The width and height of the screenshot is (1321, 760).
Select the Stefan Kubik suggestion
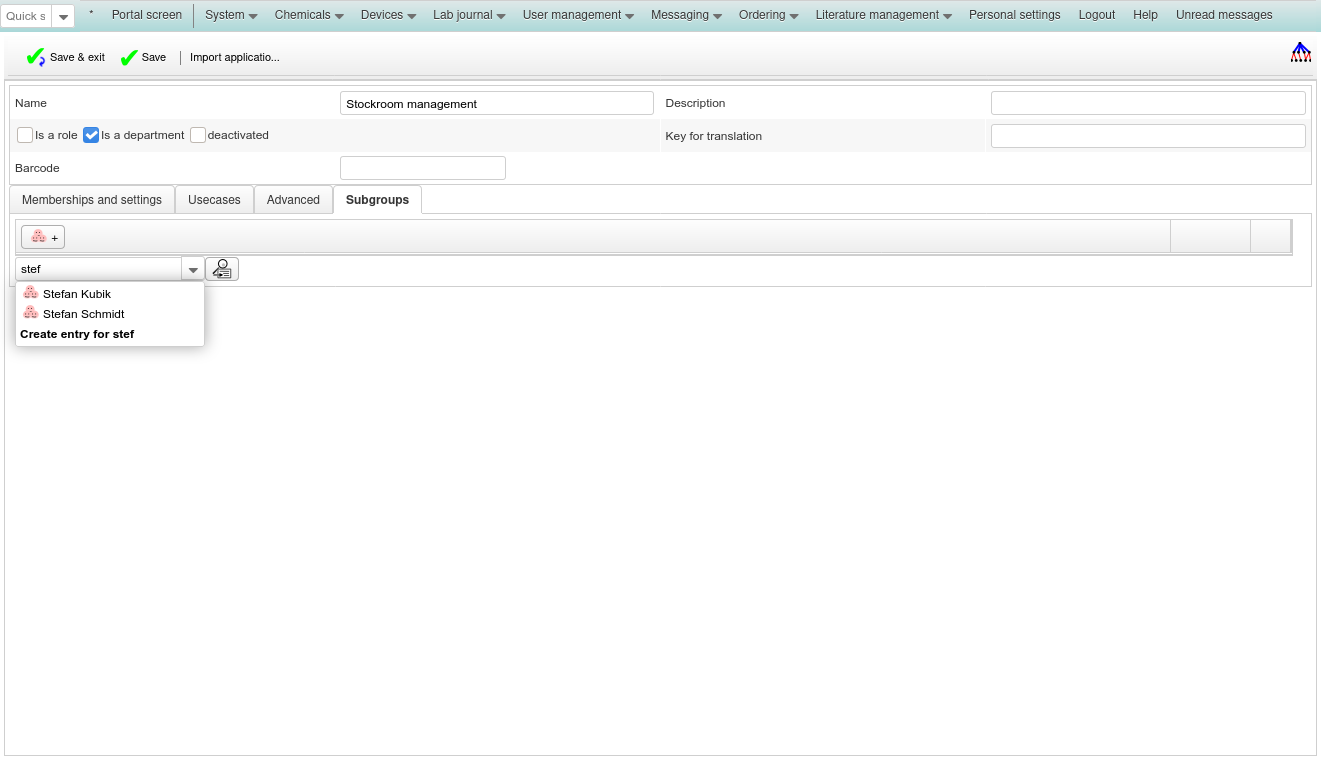76,294
